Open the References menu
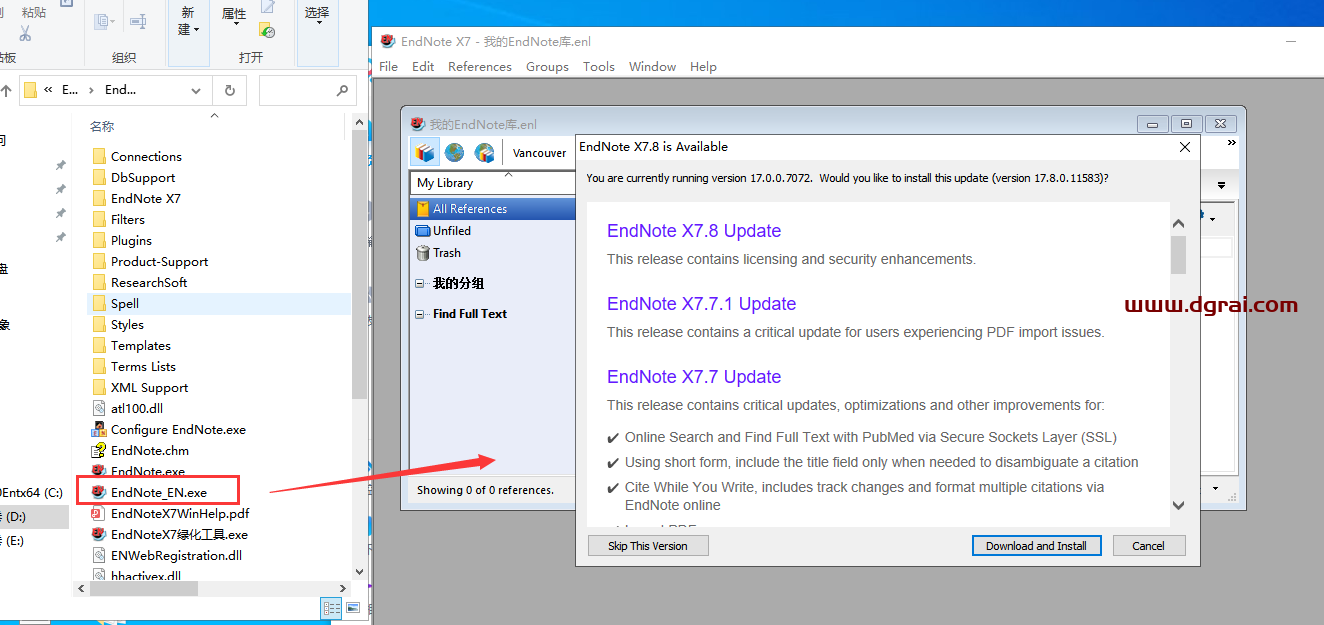Image resolution: width=1324 pixels, height=625 pixels. coord(480,66)
